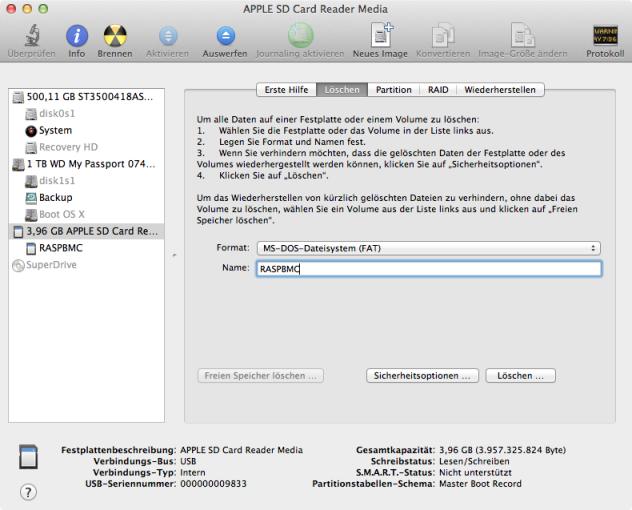Select disk1s1 in the sidebar
This screenshot has height=510, width=632.
[x=86, y=181]
